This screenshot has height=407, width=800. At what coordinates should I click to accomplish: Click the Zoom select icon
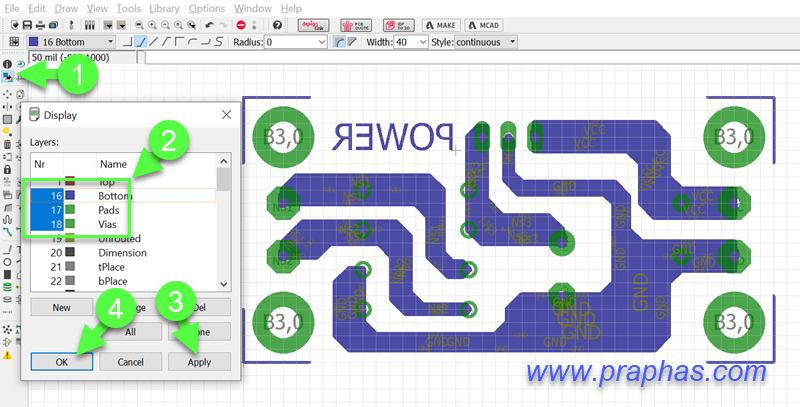coord(191,25)
